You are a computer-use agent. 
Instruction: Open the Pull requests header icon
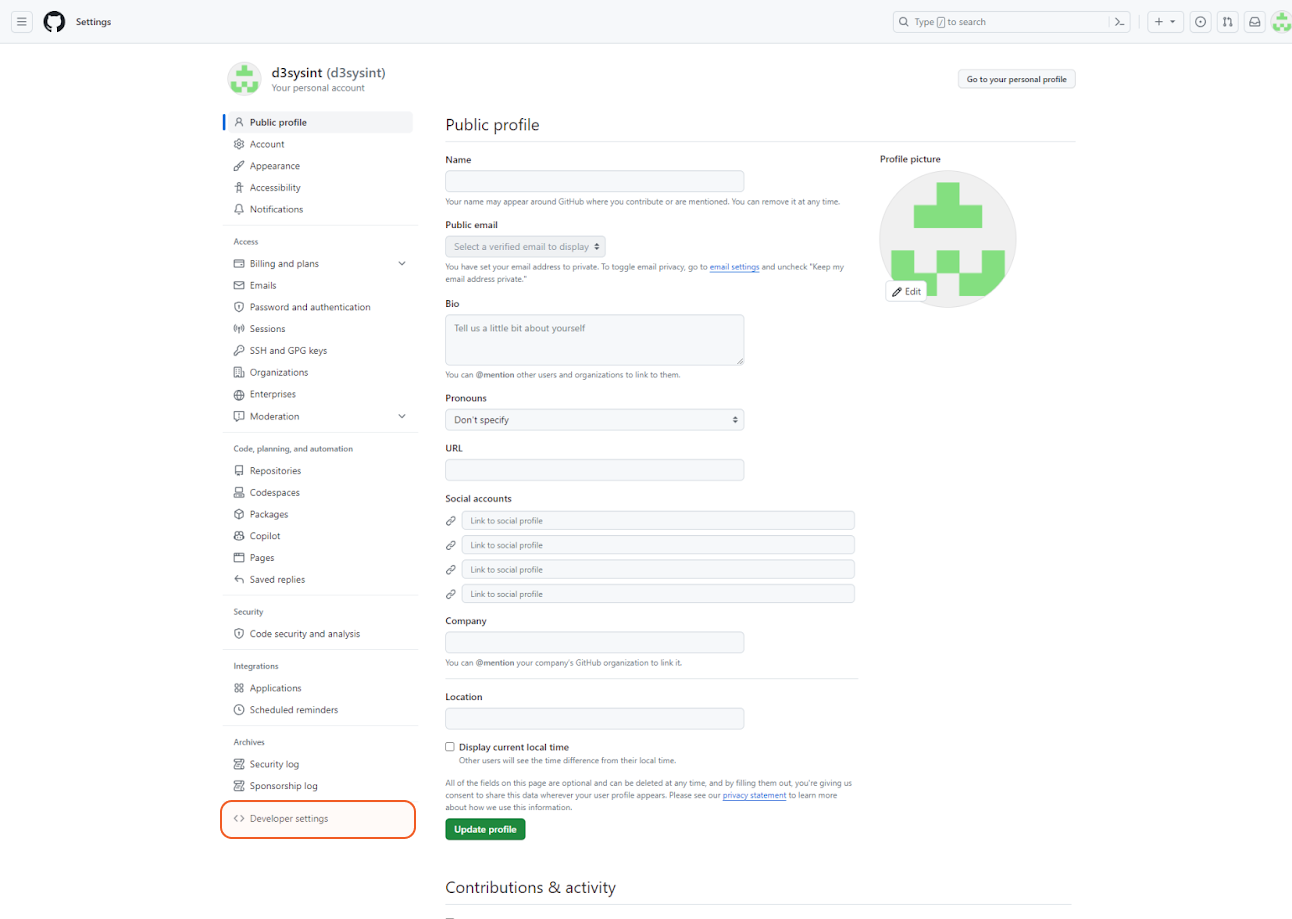click(x=1227, y=22)
